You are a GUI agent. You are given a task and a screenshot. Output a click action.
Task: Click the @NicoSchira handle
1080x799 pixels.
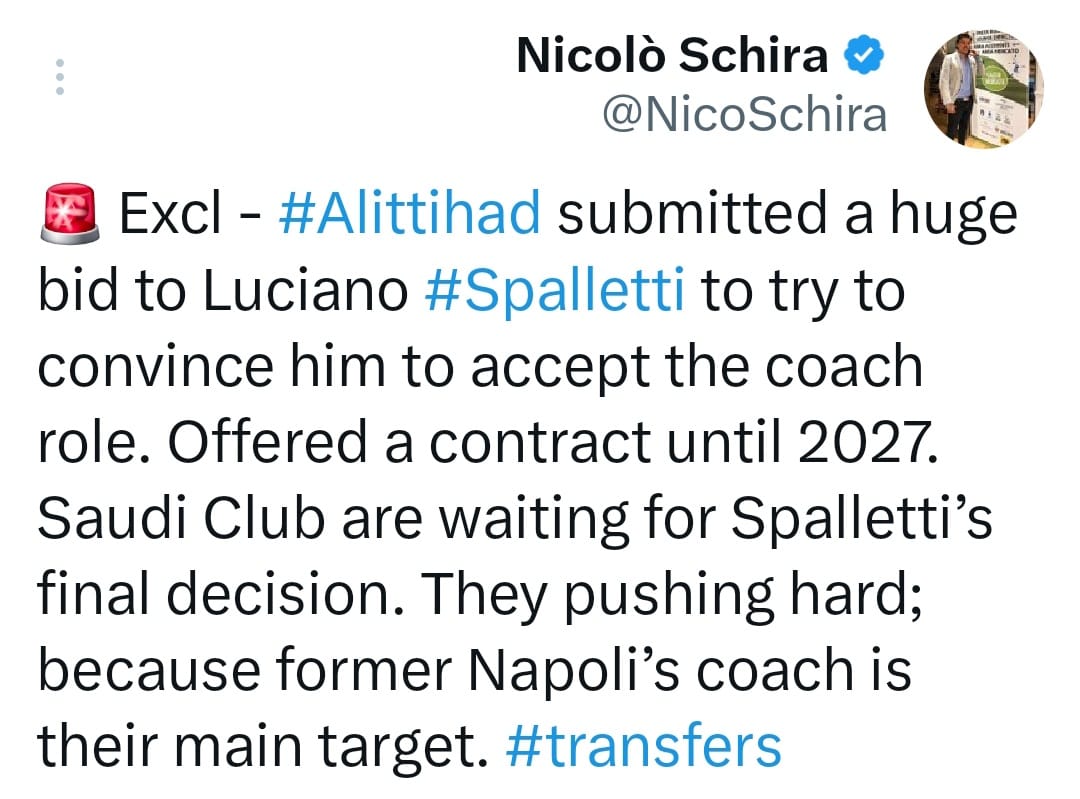744,115
